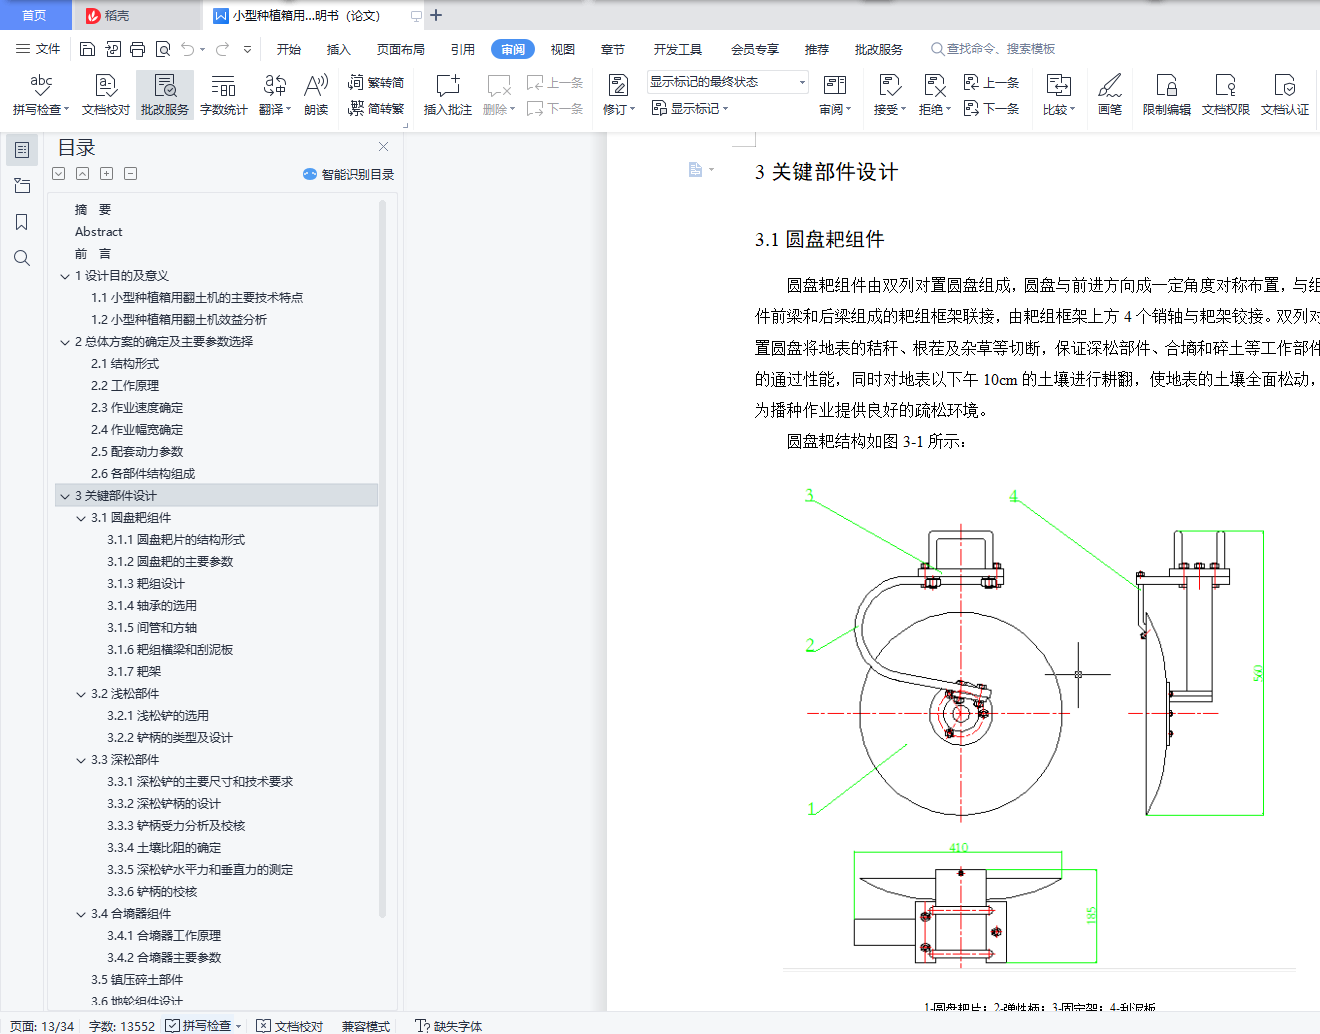This screenshot has height=1034, width=1320.
Task: Select outline entry '2.4 作业幅宽确定'
Action: click(x=137, y=430)
